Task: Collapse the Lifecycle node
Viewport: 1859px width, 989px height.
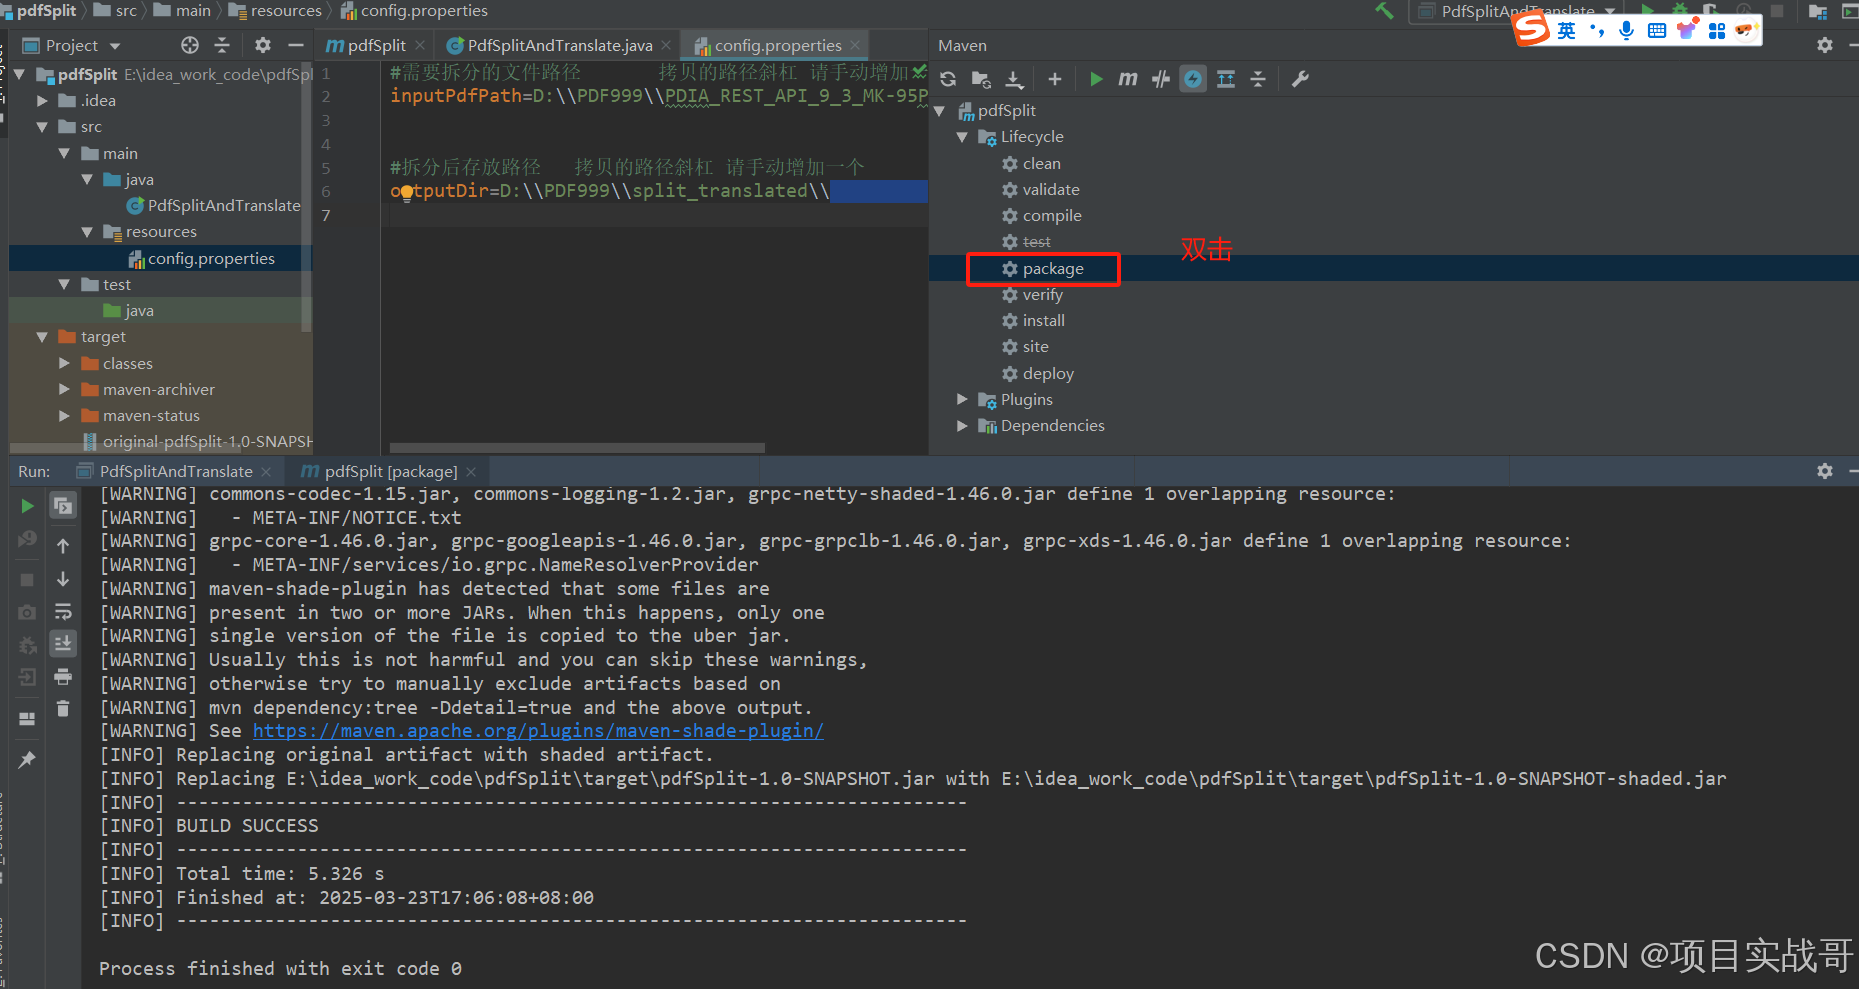Action: coord(962,136)
